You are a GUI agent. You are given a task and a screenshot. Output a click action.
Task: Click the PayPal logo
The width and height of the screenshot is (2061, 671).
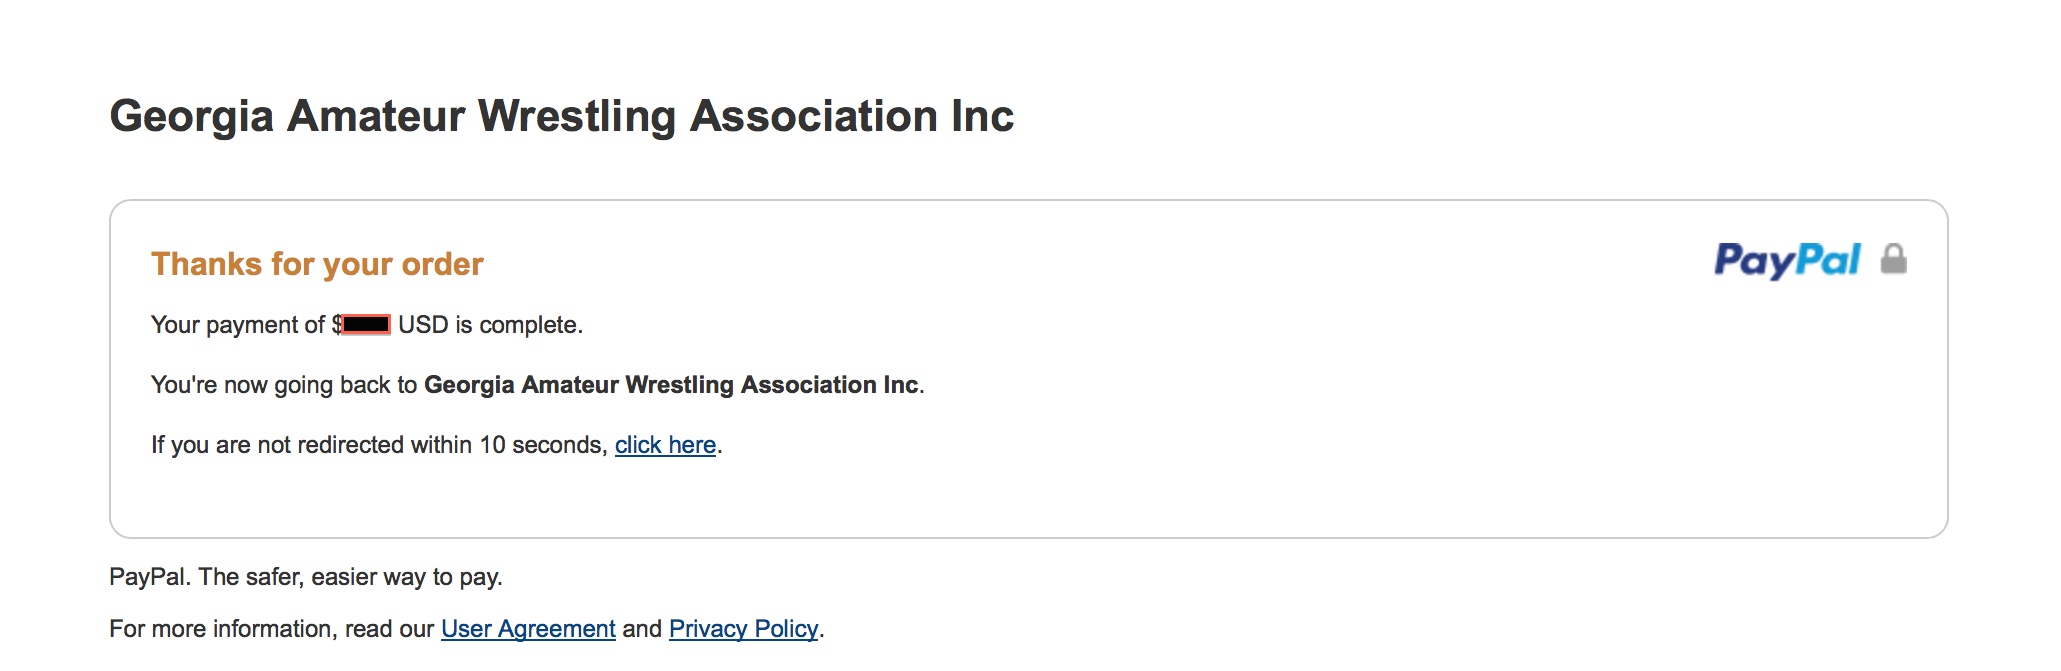pos(1787,260)
